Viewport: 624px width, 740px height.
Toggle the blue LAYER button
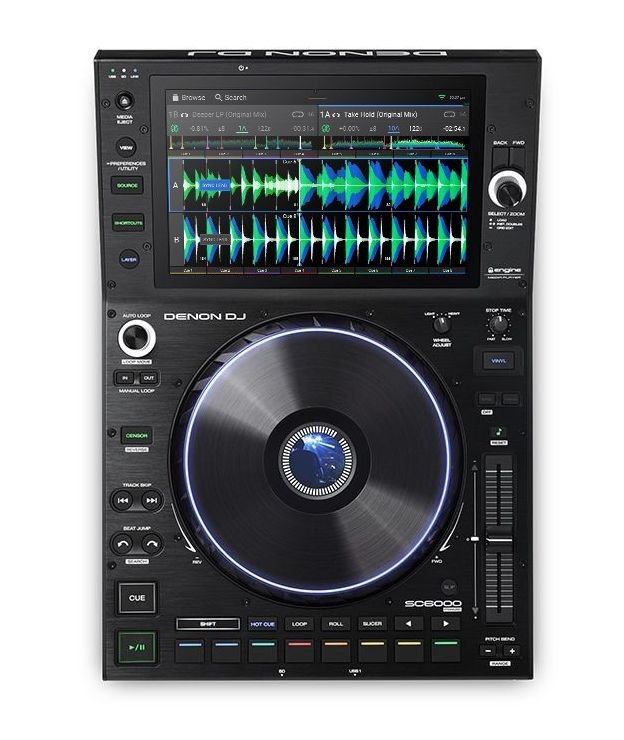[129, 259]
